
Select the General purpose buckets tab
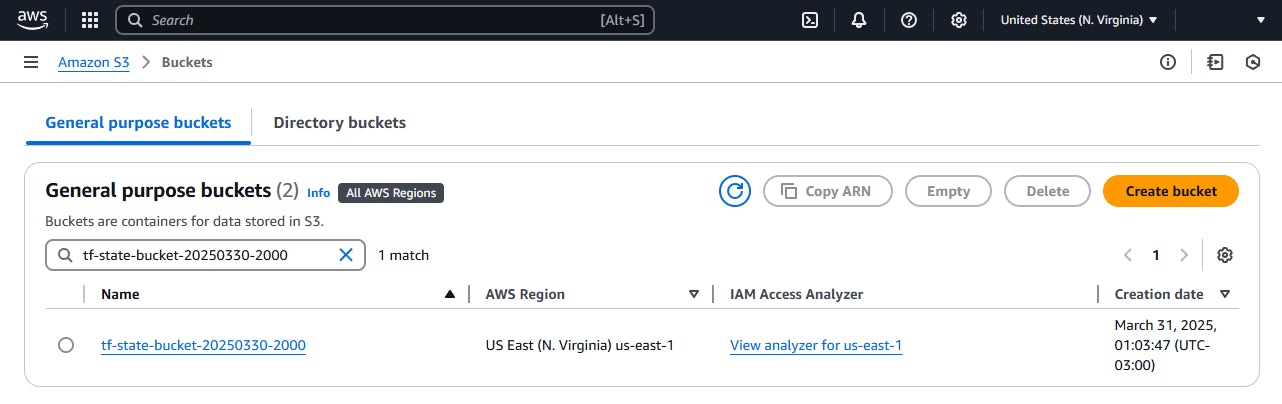138,123
